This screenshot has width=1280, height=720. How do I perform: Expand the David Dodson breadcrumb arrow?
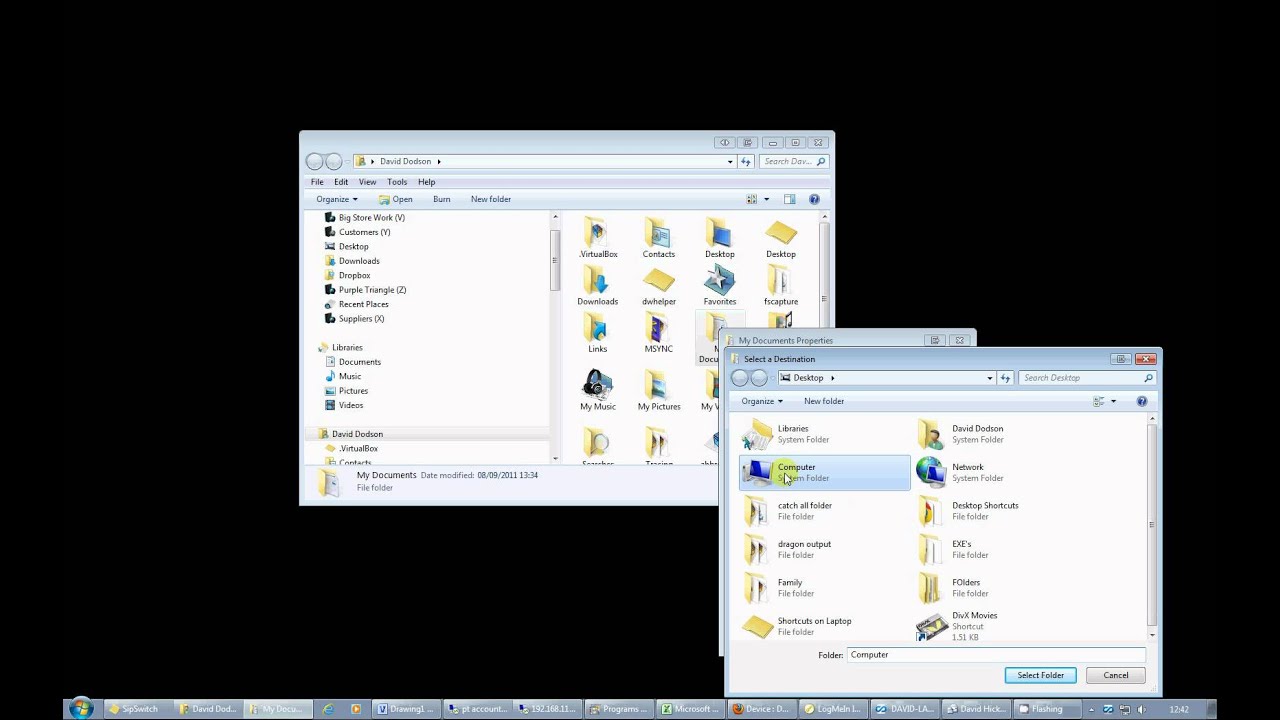[x=439, y=161]
